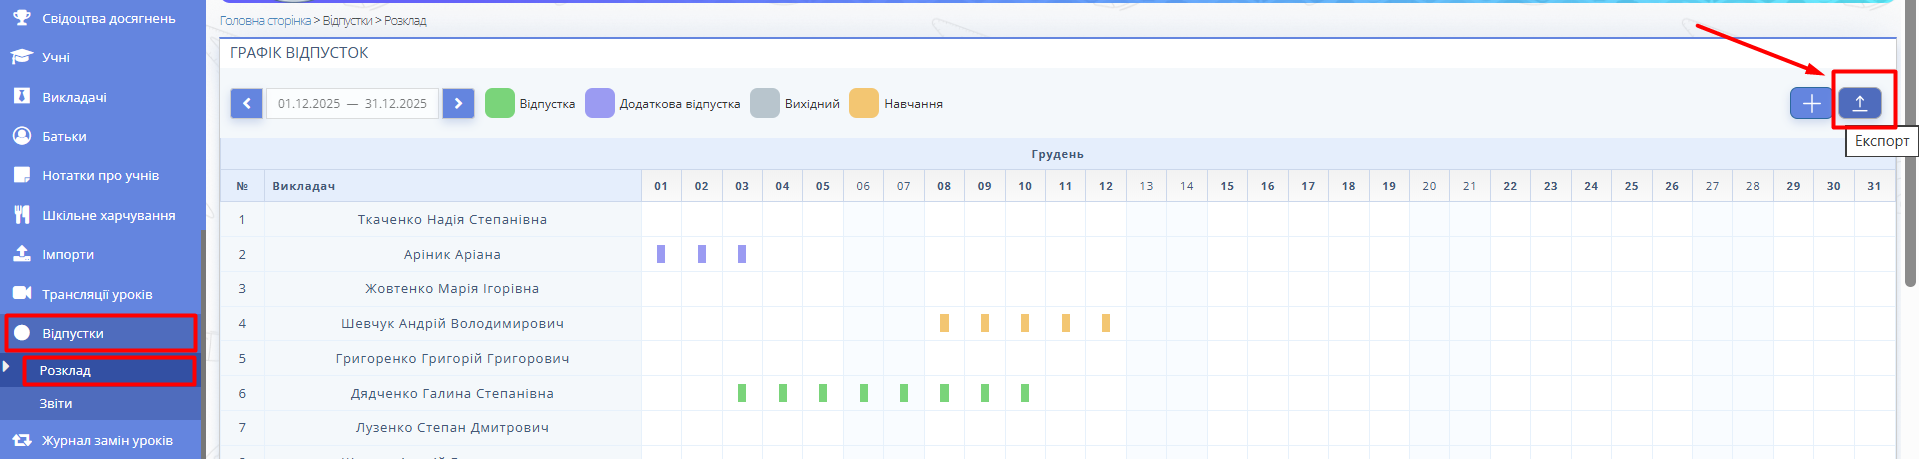Open the date range field 01.12.2025 — 31.12.2025

[x=352, y=103]
